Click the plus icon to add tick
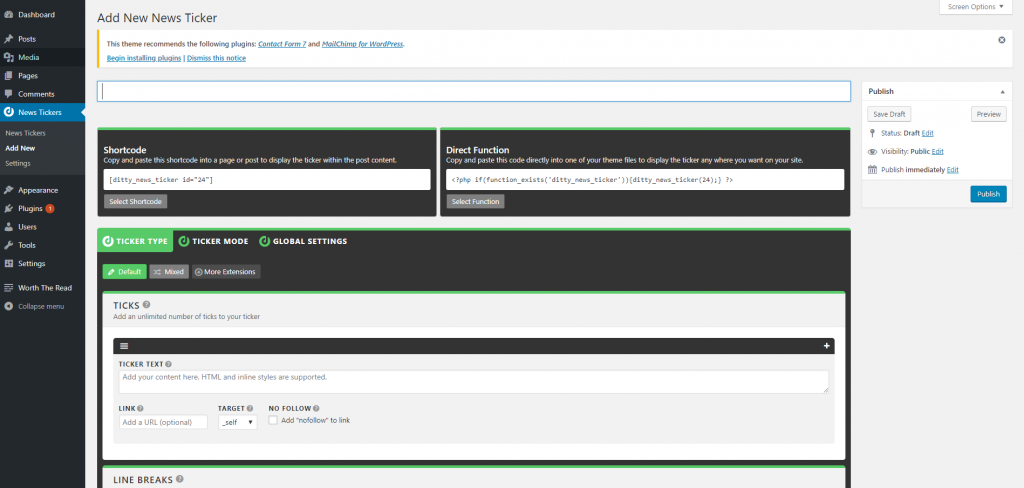The image size is (1024, 488). (x=826, y=345)
